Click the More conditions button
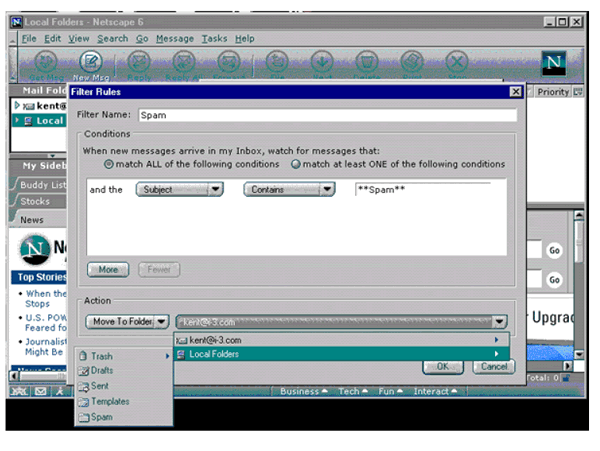 coord(108,270)
